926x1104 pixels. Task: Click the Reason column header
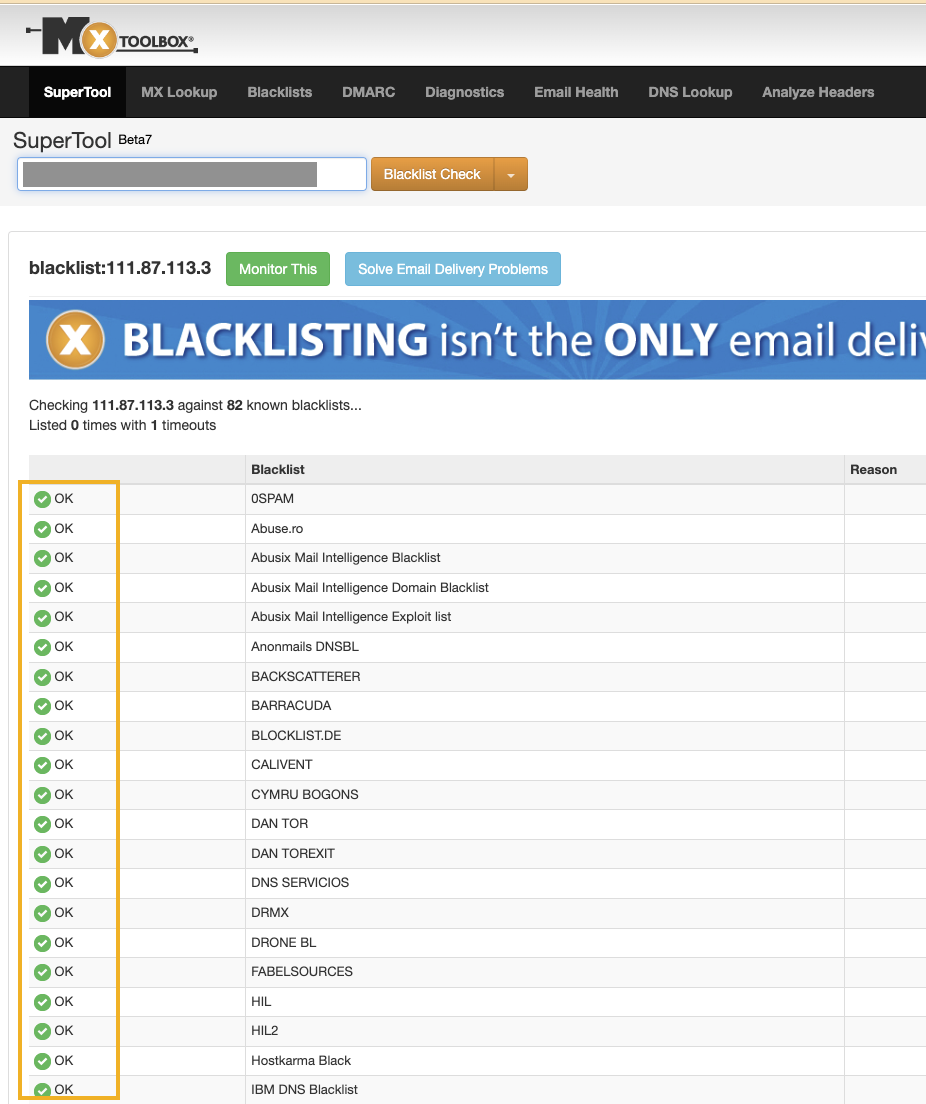pos(873,470)
